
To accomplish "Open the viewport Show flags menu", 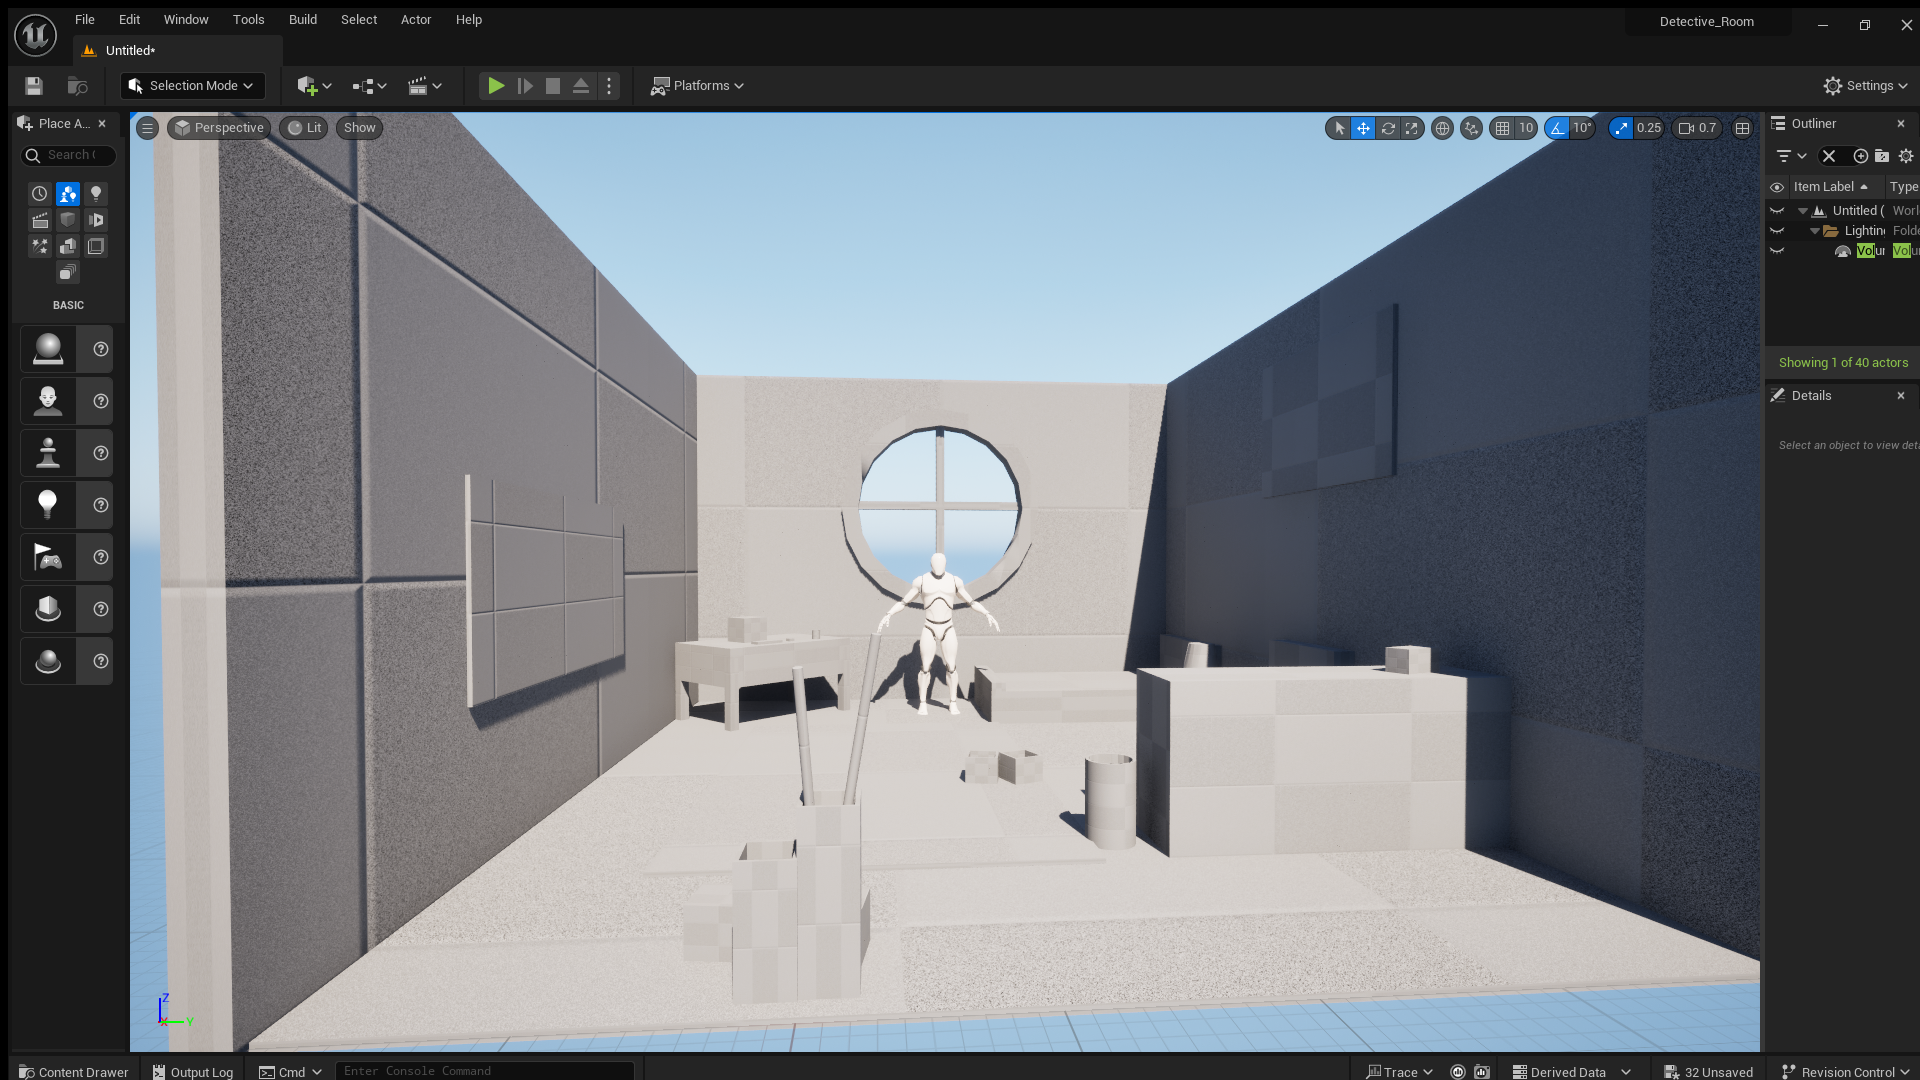I will tap(359, 128).
